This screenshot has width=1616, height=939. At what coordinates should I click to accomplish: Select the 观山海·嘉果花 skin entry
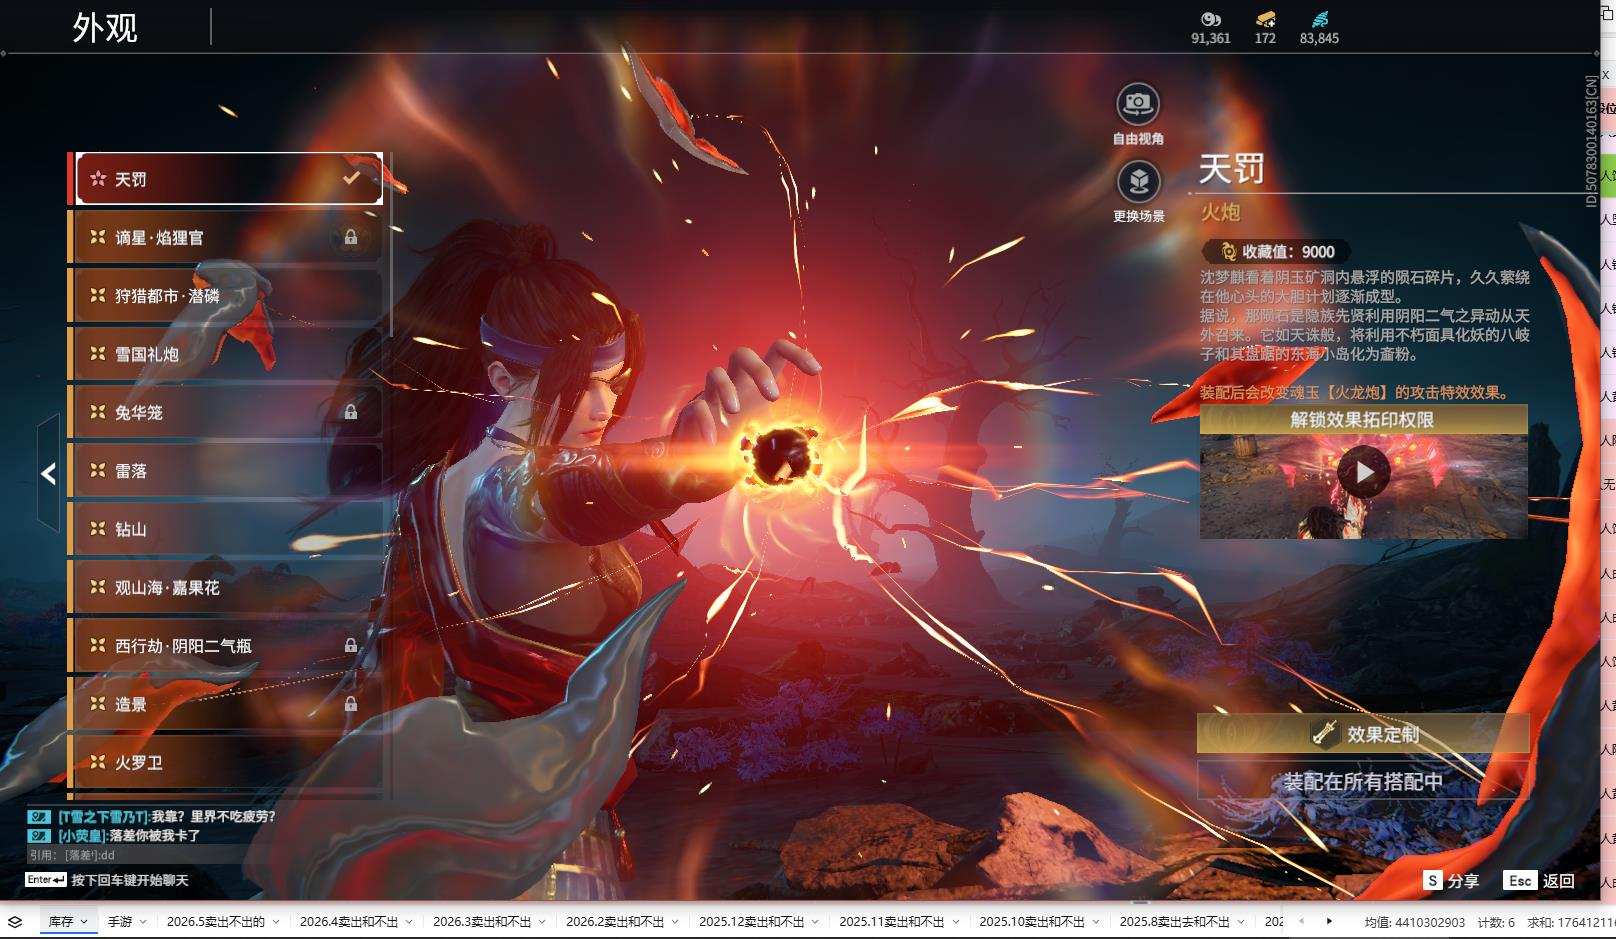227,588
